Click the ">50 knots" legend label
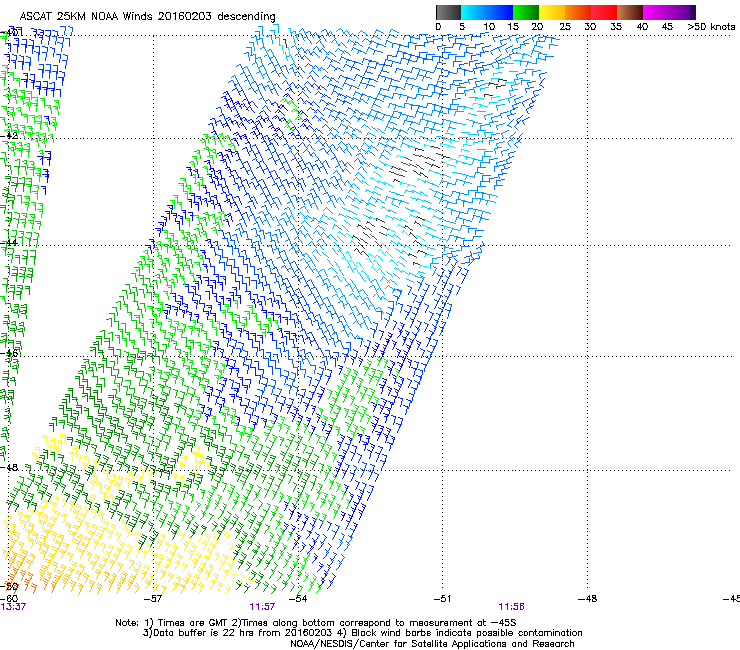The image size is (740, 650). click(711, 26)
